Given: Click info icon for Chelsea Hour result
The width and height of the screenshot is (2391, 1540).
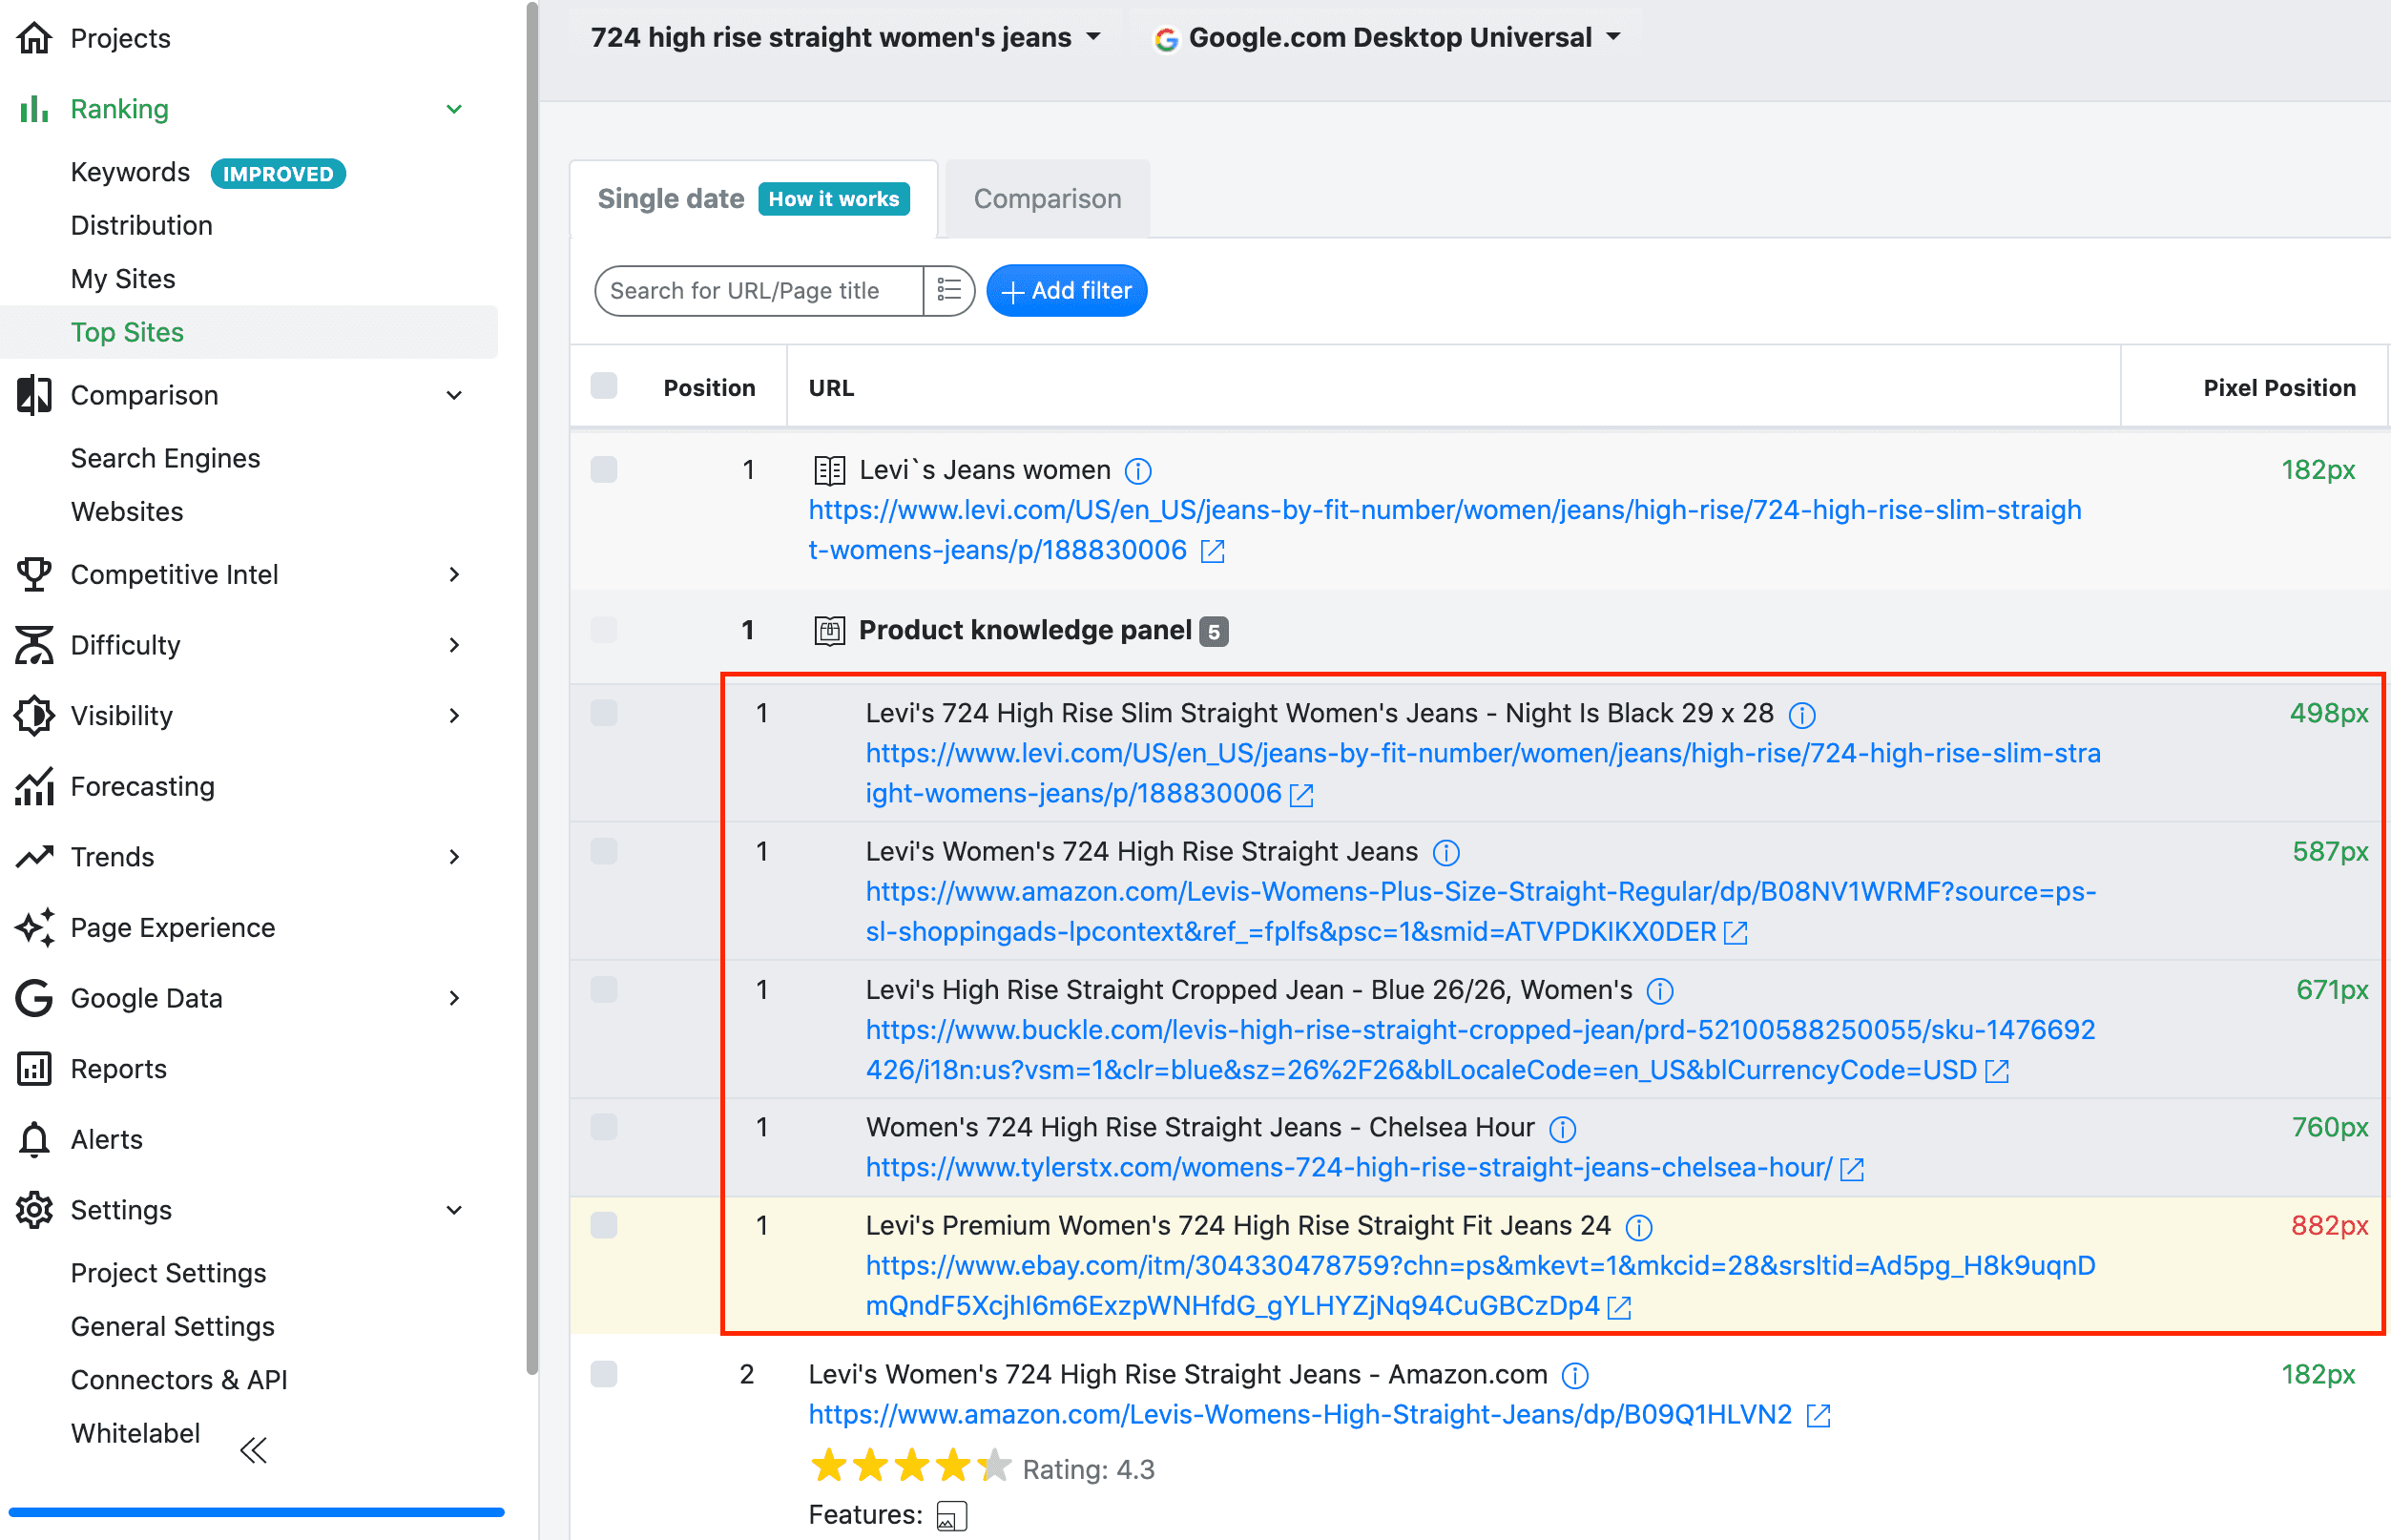Looking at the screenshot, I should 1562,1128.
